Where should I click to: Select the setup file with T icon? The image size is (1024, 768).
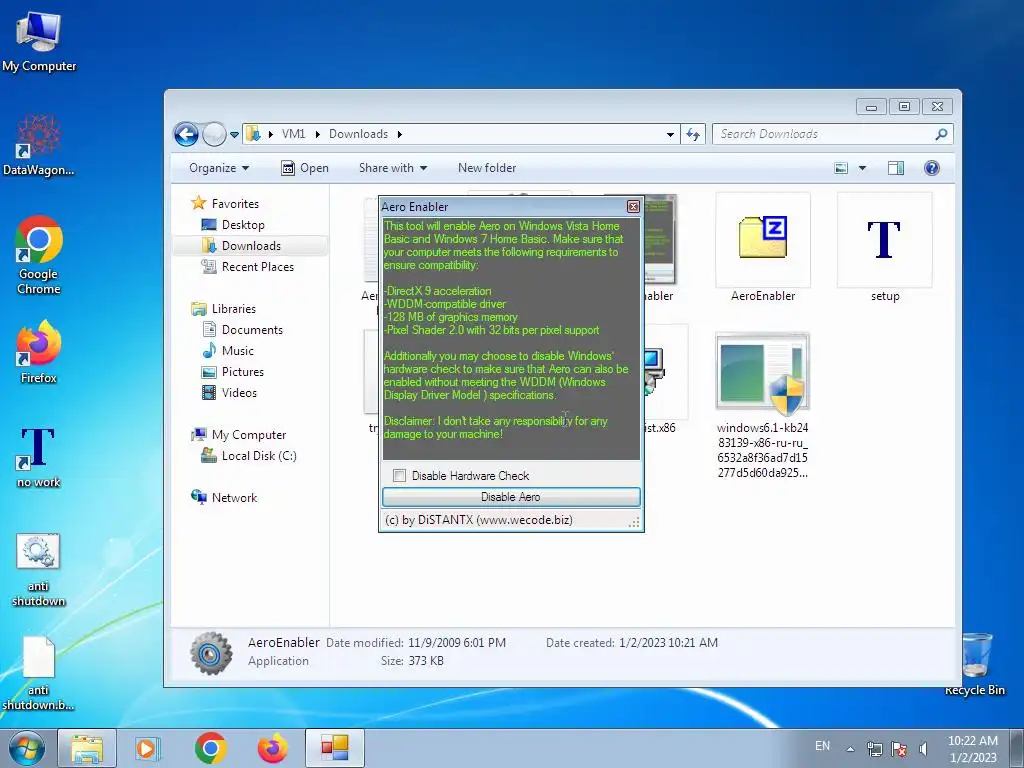point(885,248)
